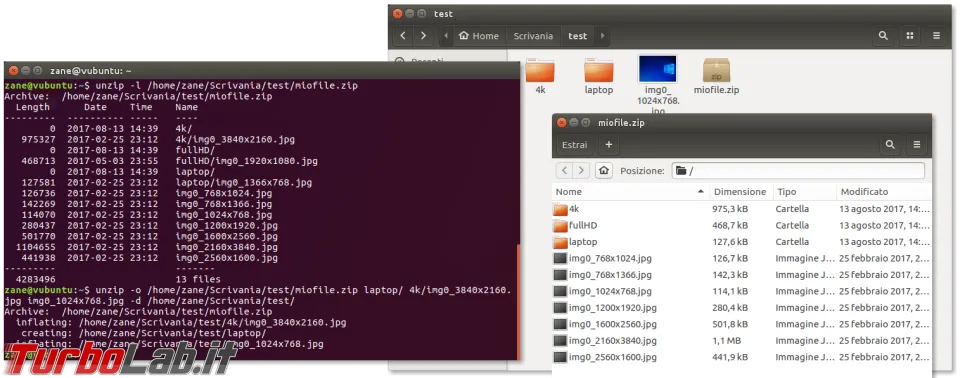Search in the test file manager window
This screenshot has height=378, width=960.
[883, 36]
